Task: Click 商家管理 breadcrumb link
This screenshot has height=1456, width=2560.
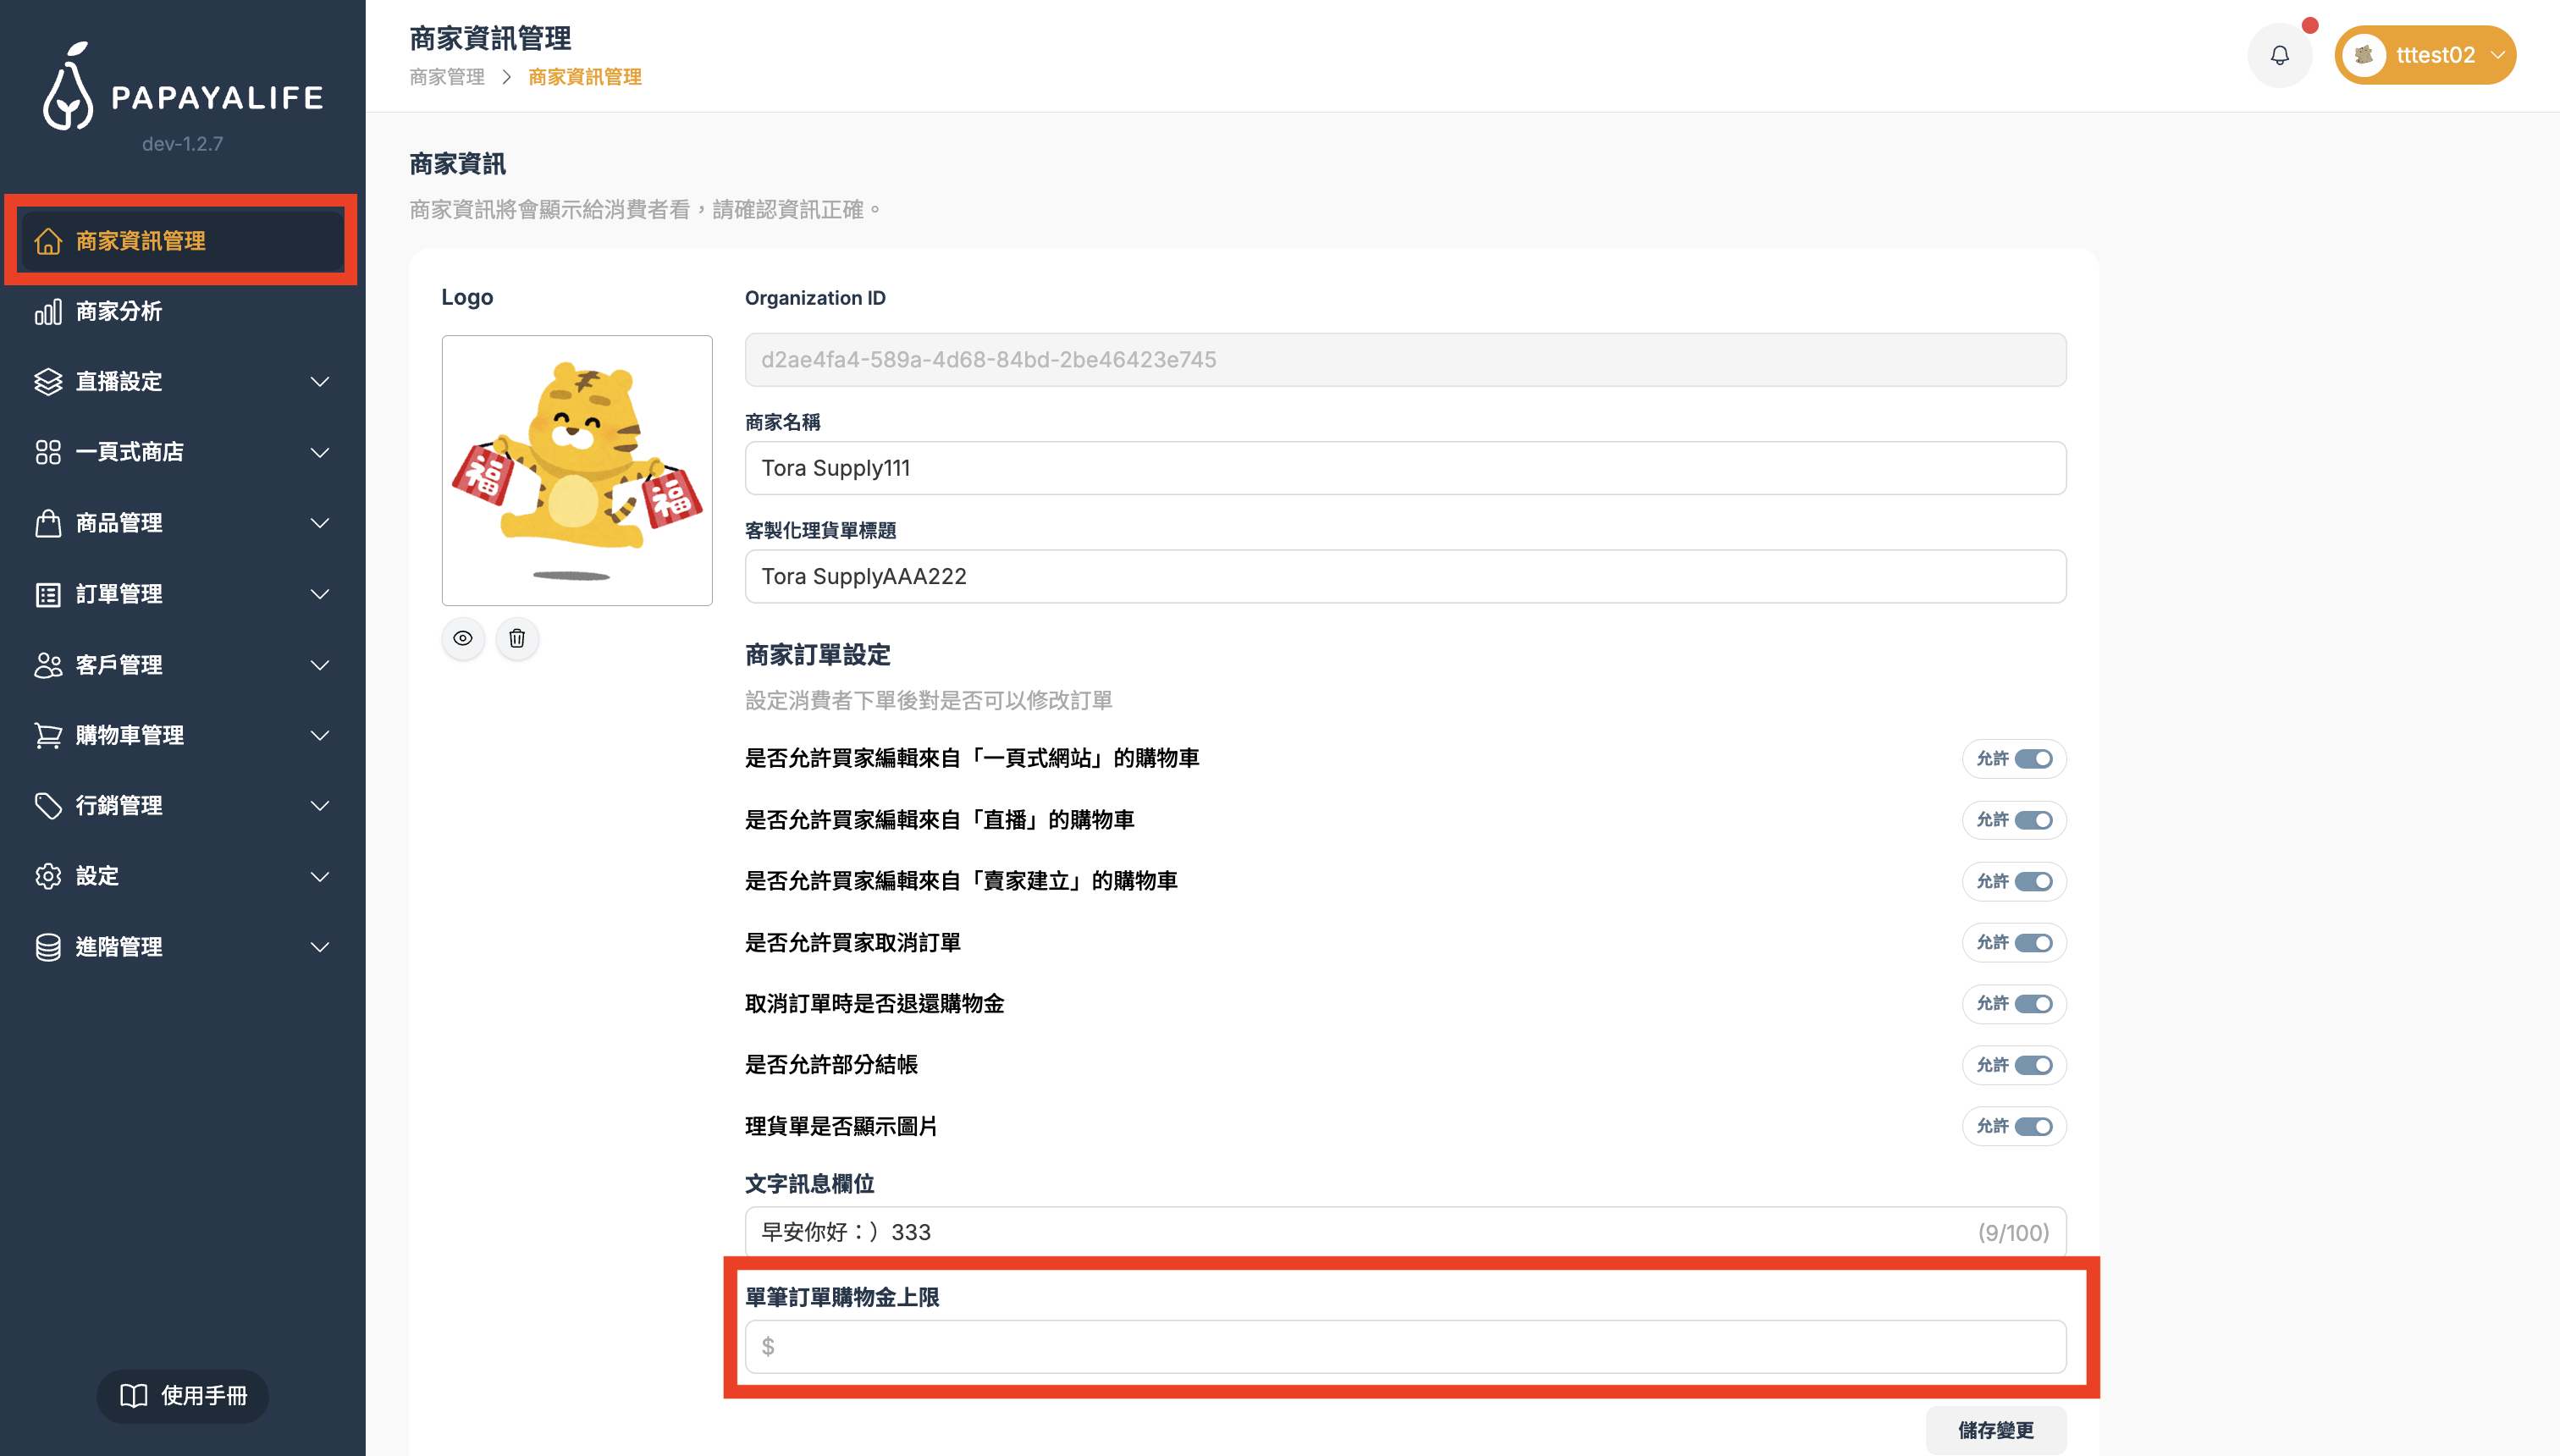Action: (x=447, y=77)
